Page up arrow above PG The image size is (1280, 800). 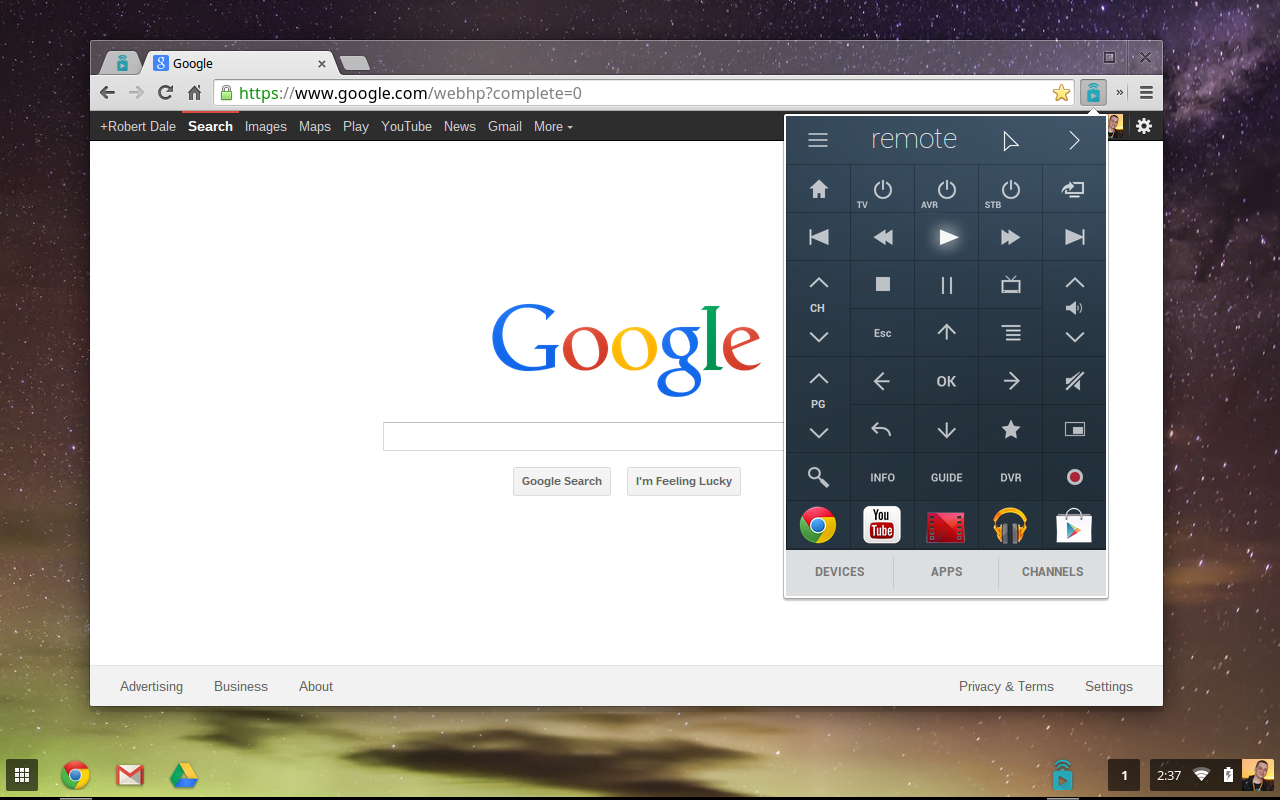coord(818,379)
